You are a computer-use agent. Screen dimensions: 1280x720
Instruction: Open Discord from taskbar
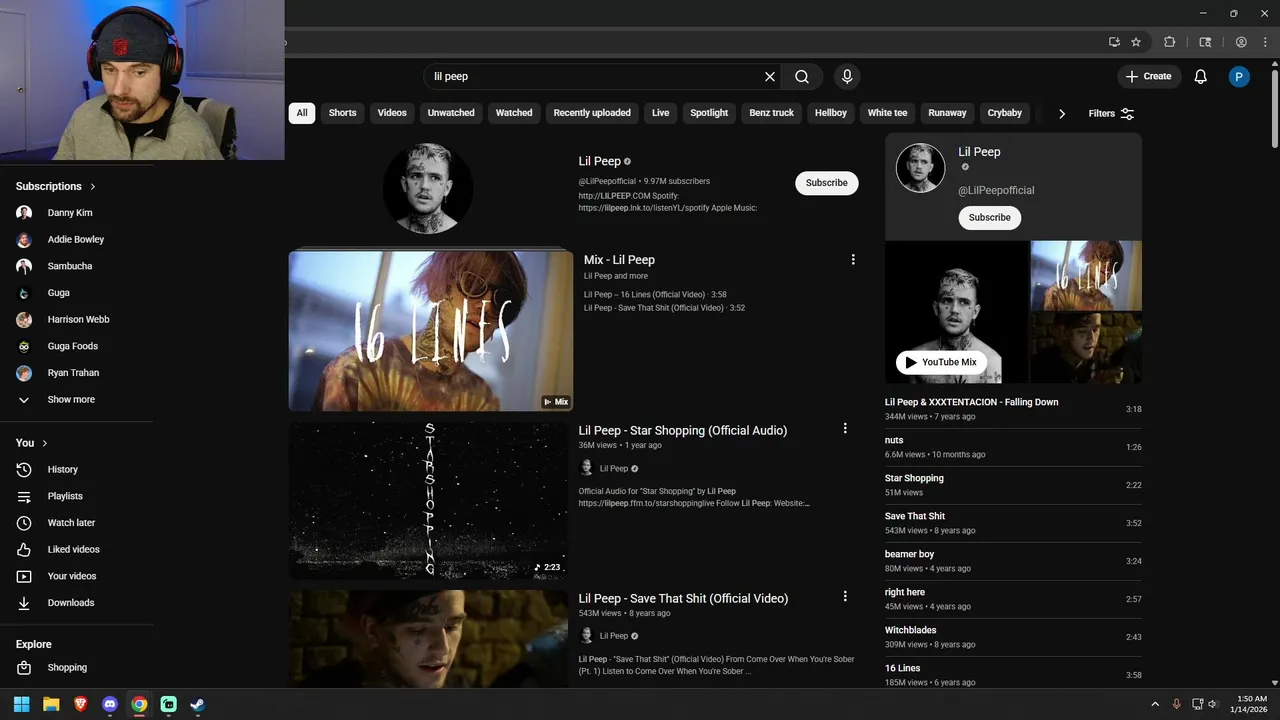coord(110,704)
